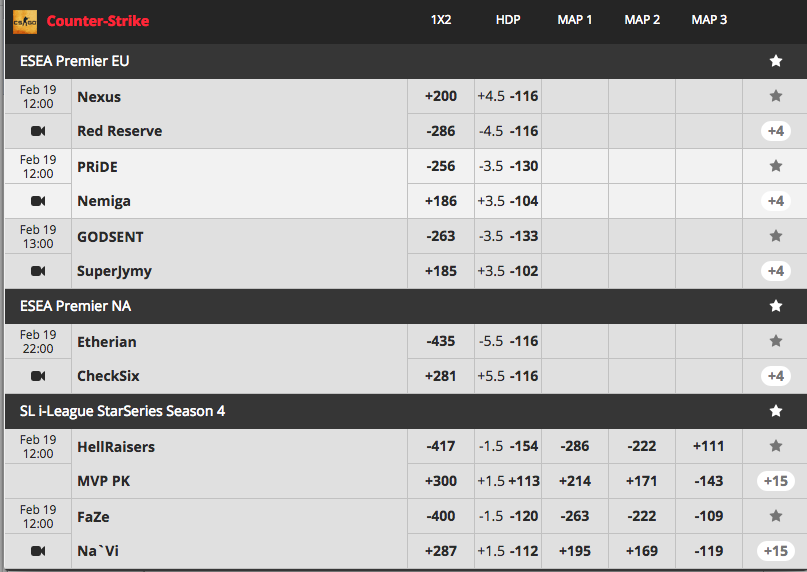Open video stream for Nexus vs Red Reserve
Screen dimensions: 807x572
click(x=38, y=131)
